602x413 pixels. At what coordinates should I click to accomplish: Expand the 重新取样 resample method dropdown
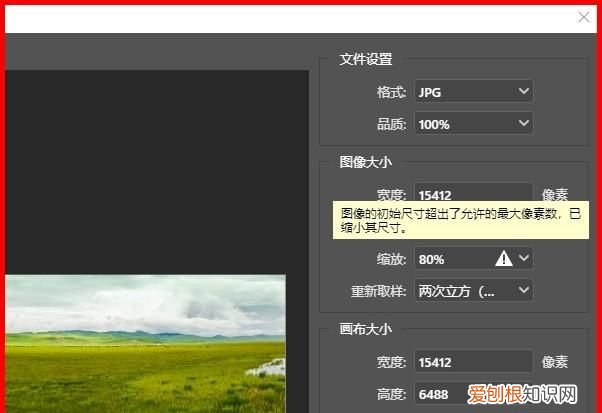point(474,291)
